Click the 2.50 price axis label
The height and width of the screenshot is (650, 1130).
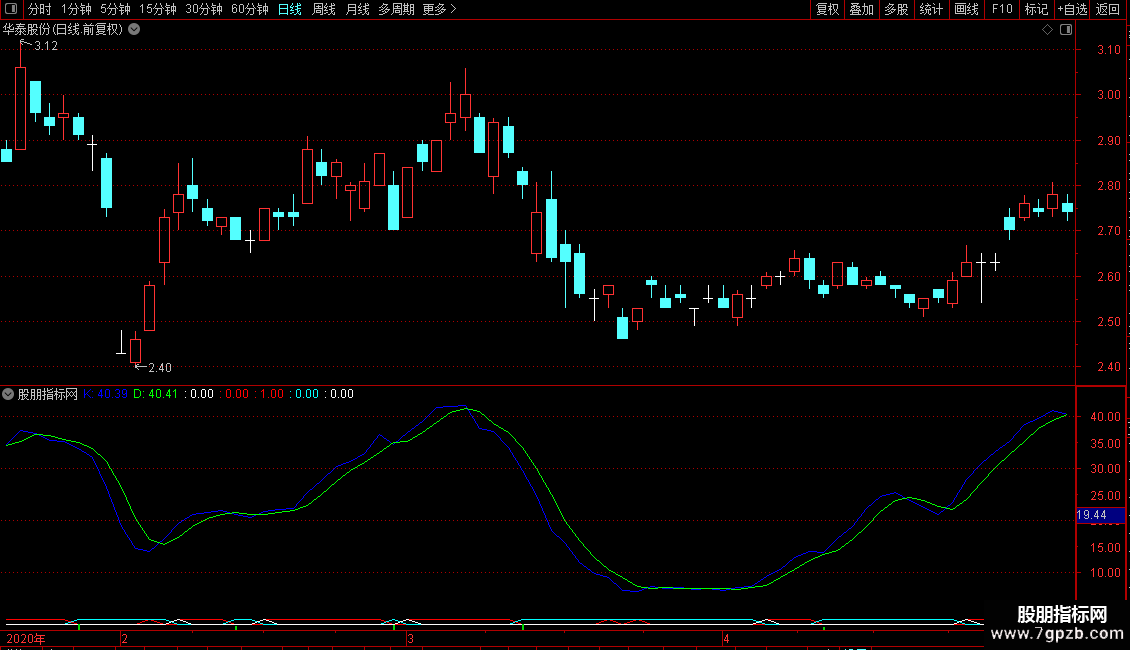[1109, 322]
